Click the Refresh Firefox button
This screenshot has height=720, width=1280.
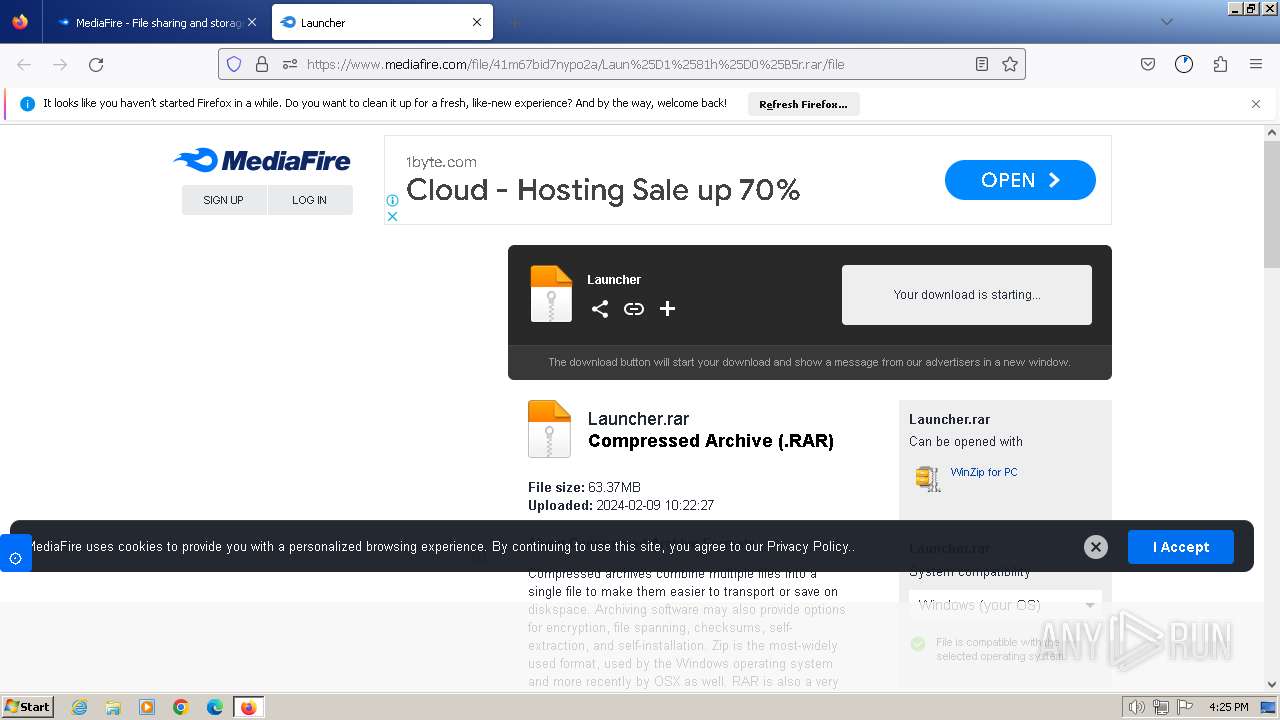803,104
